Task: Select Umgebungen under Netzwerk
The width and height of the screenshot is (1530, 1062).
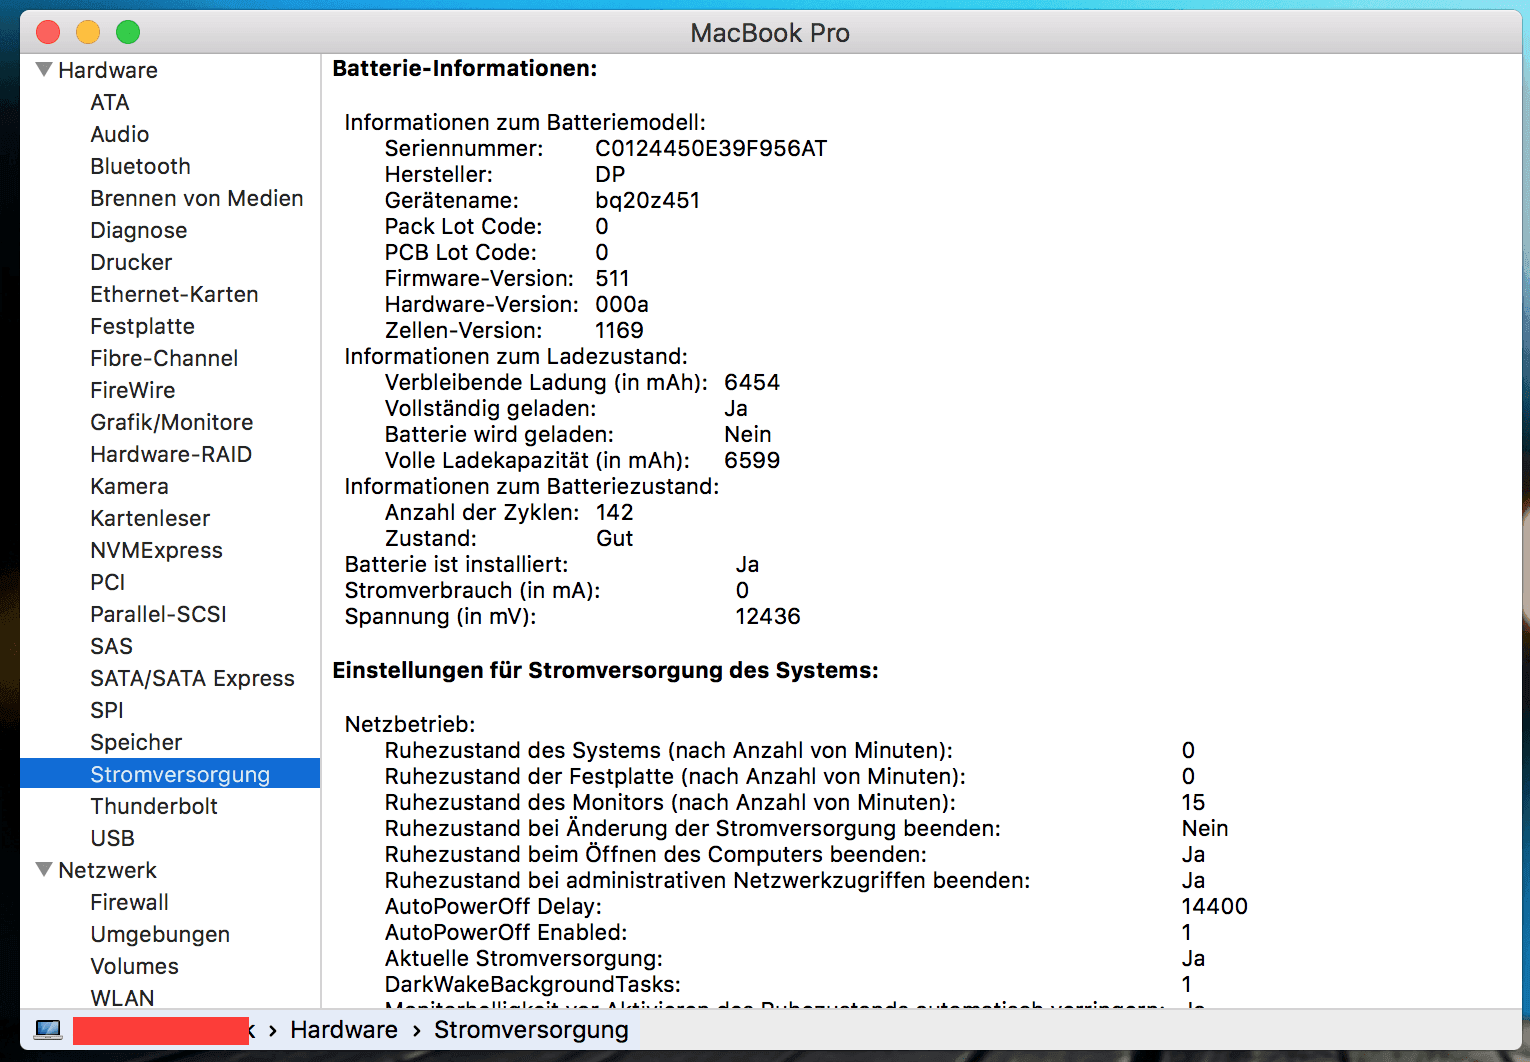Action: (160, 934)
